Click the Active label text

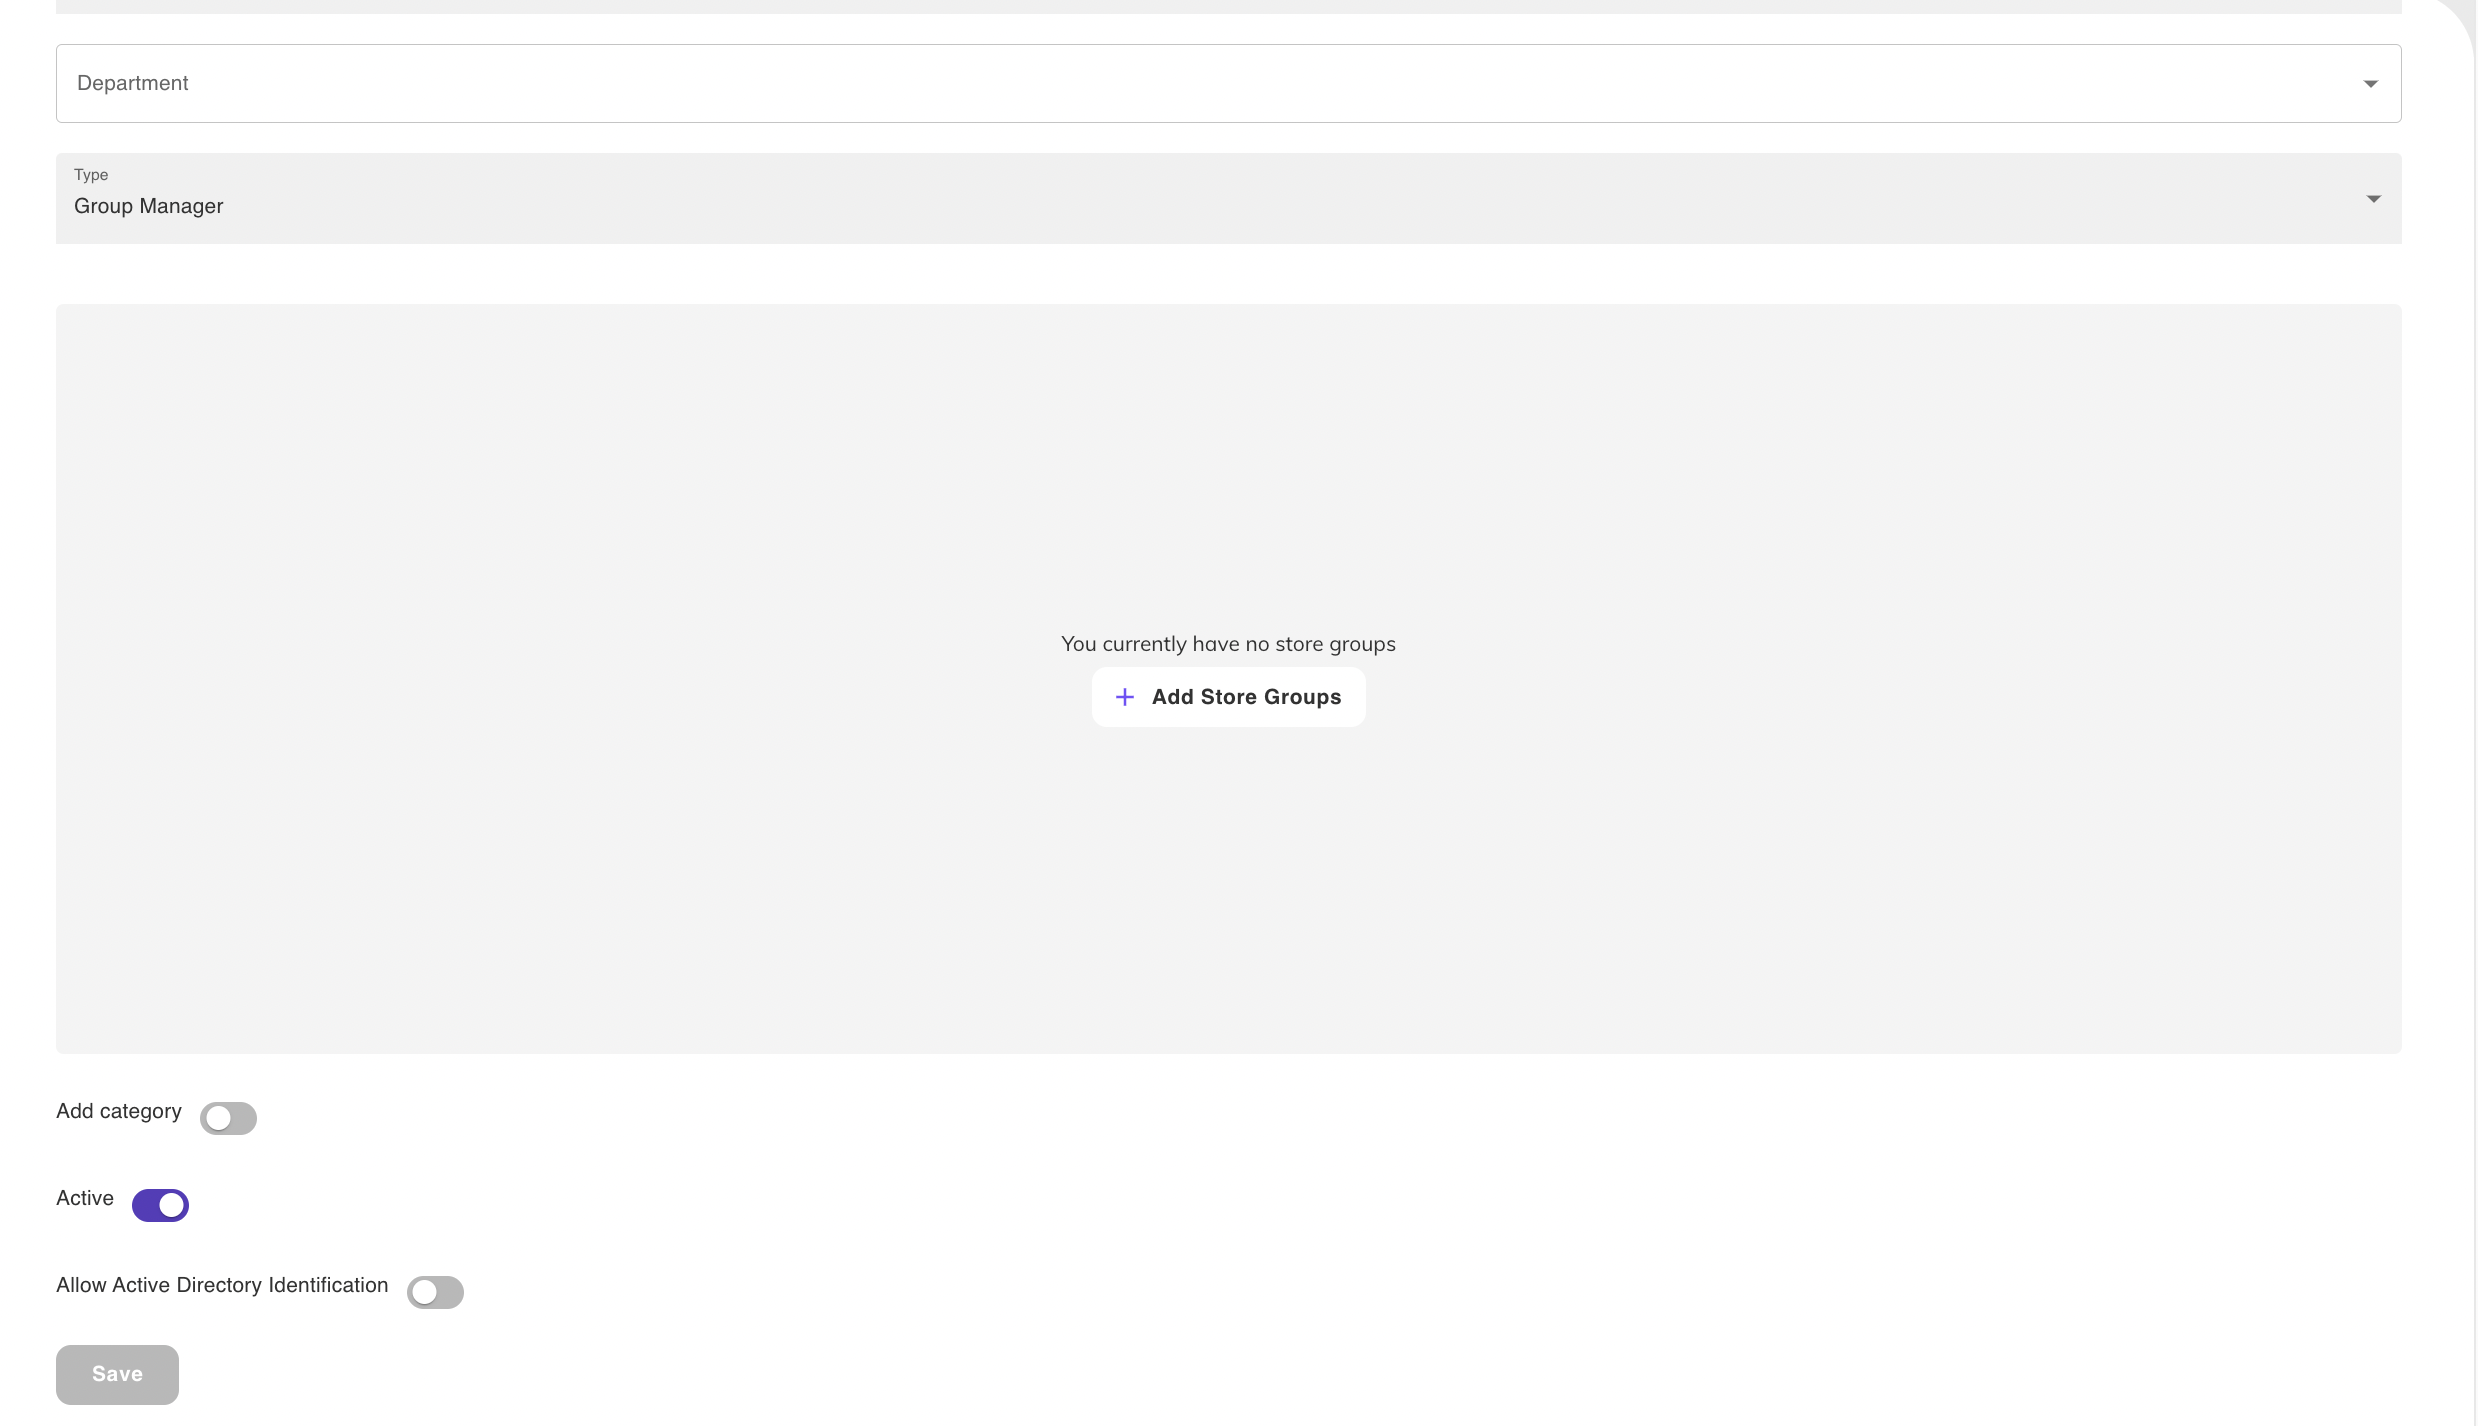click(85, 1198)
